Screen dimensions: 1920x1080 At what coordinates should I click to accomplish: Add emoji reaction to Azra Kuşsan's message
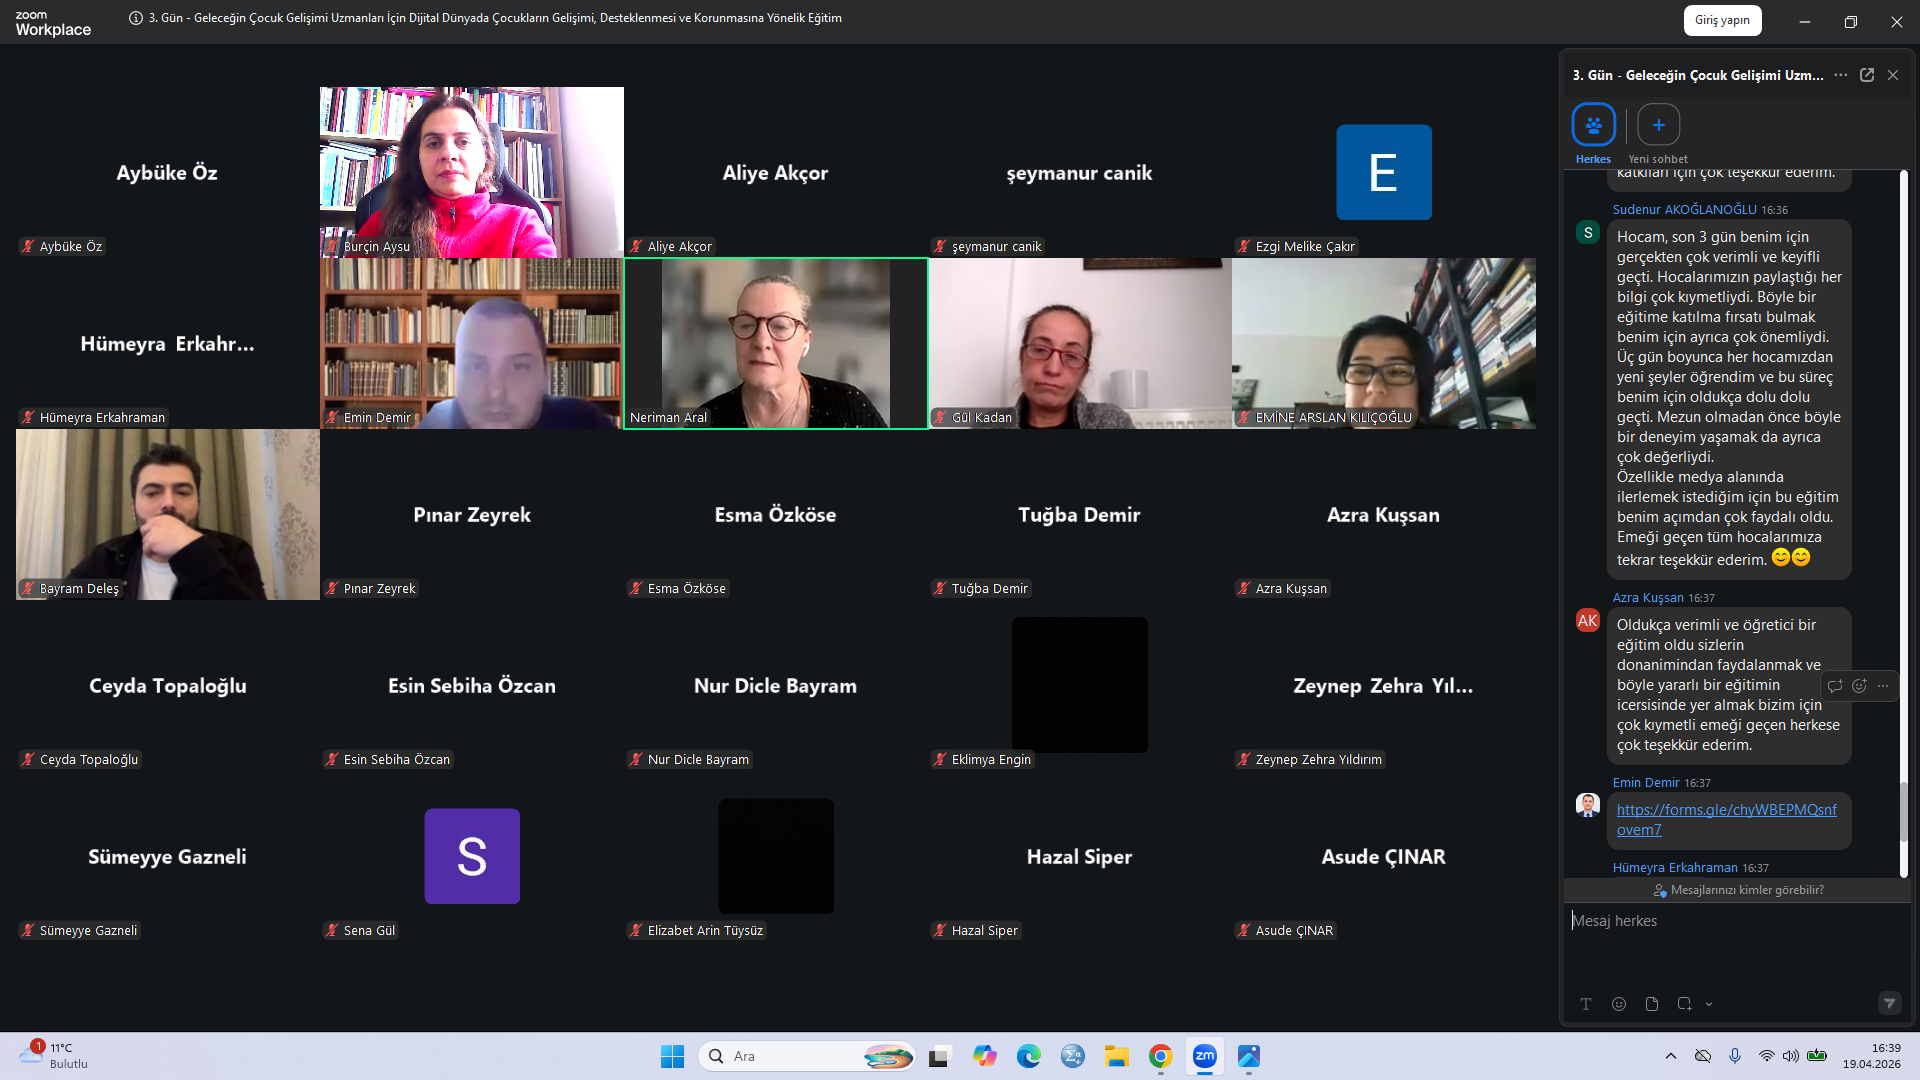1859,686
